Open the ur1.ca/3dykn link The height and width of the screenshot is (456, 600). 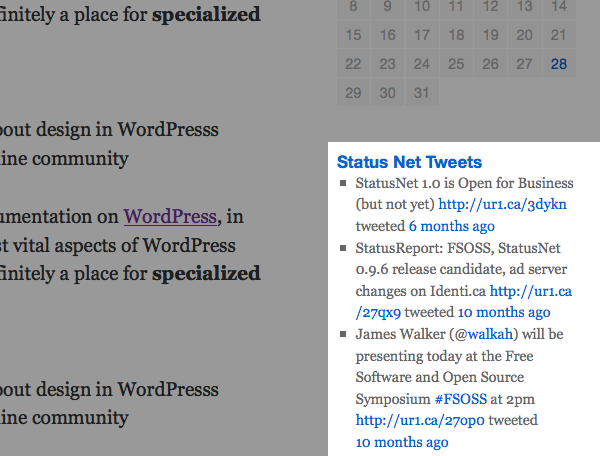click(502, 204)
